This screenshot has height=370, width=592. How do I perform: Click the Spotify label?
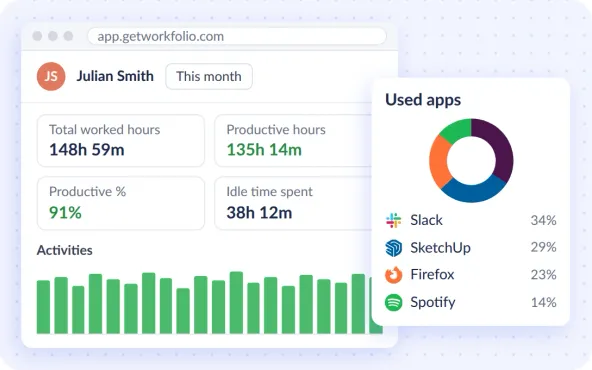pyautogui.click(x=433, y=303)
